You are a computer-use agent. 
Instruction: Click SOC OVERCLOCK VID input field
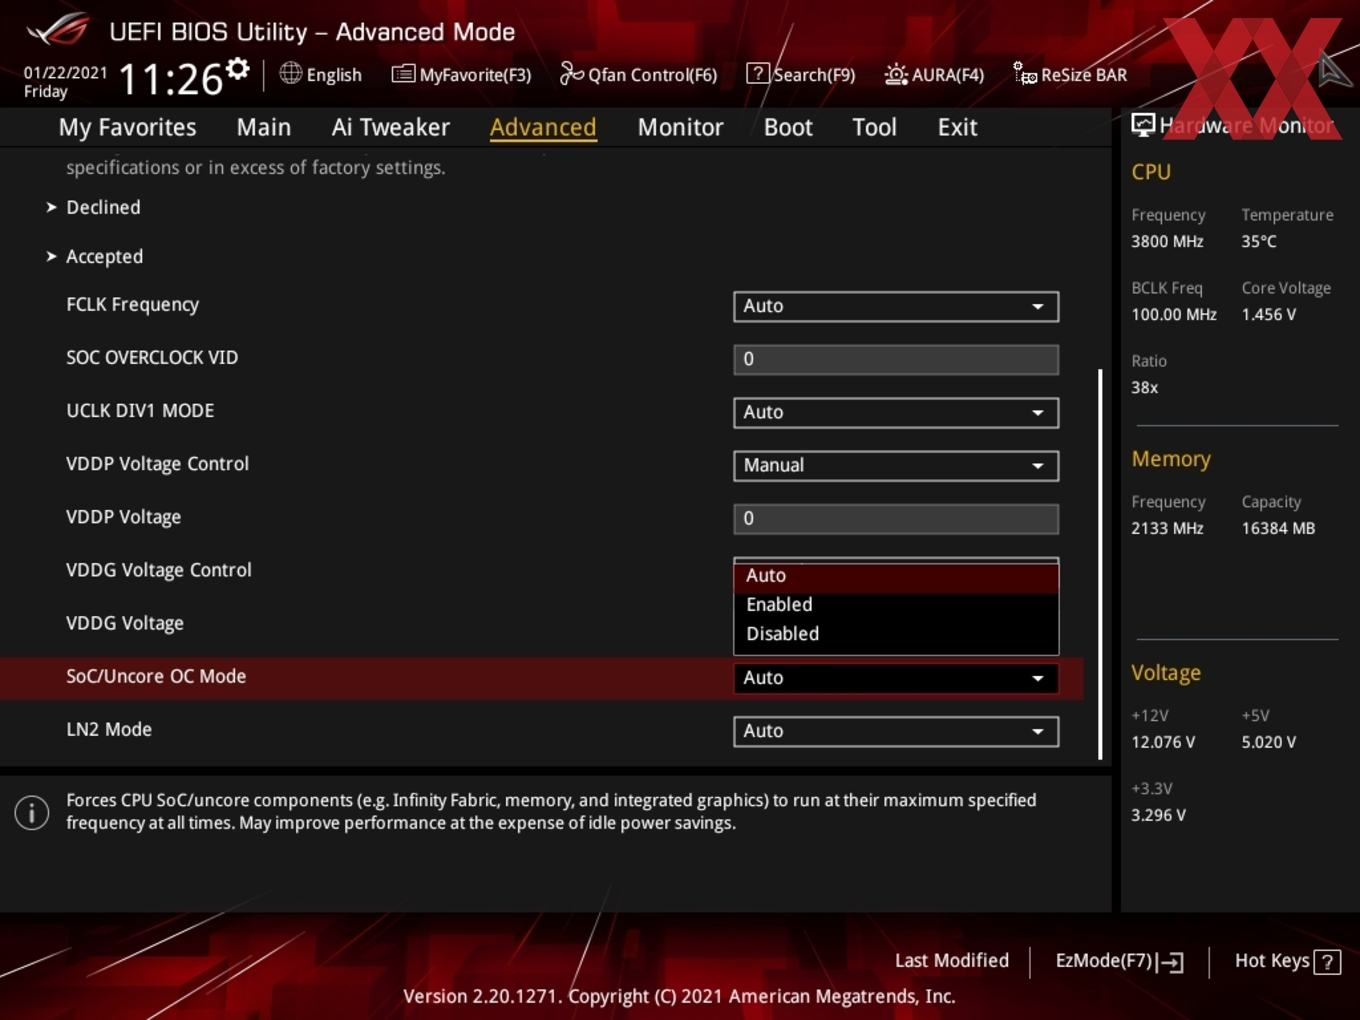(x=896, y=359)
